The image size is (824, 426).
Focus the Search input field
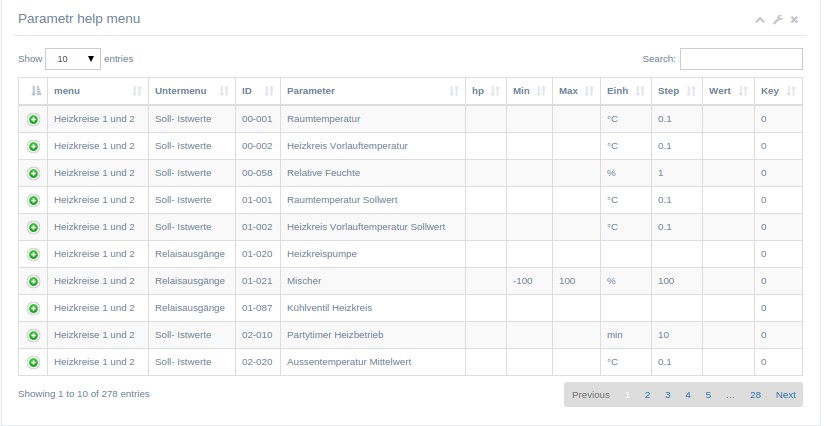coord(741,59)
